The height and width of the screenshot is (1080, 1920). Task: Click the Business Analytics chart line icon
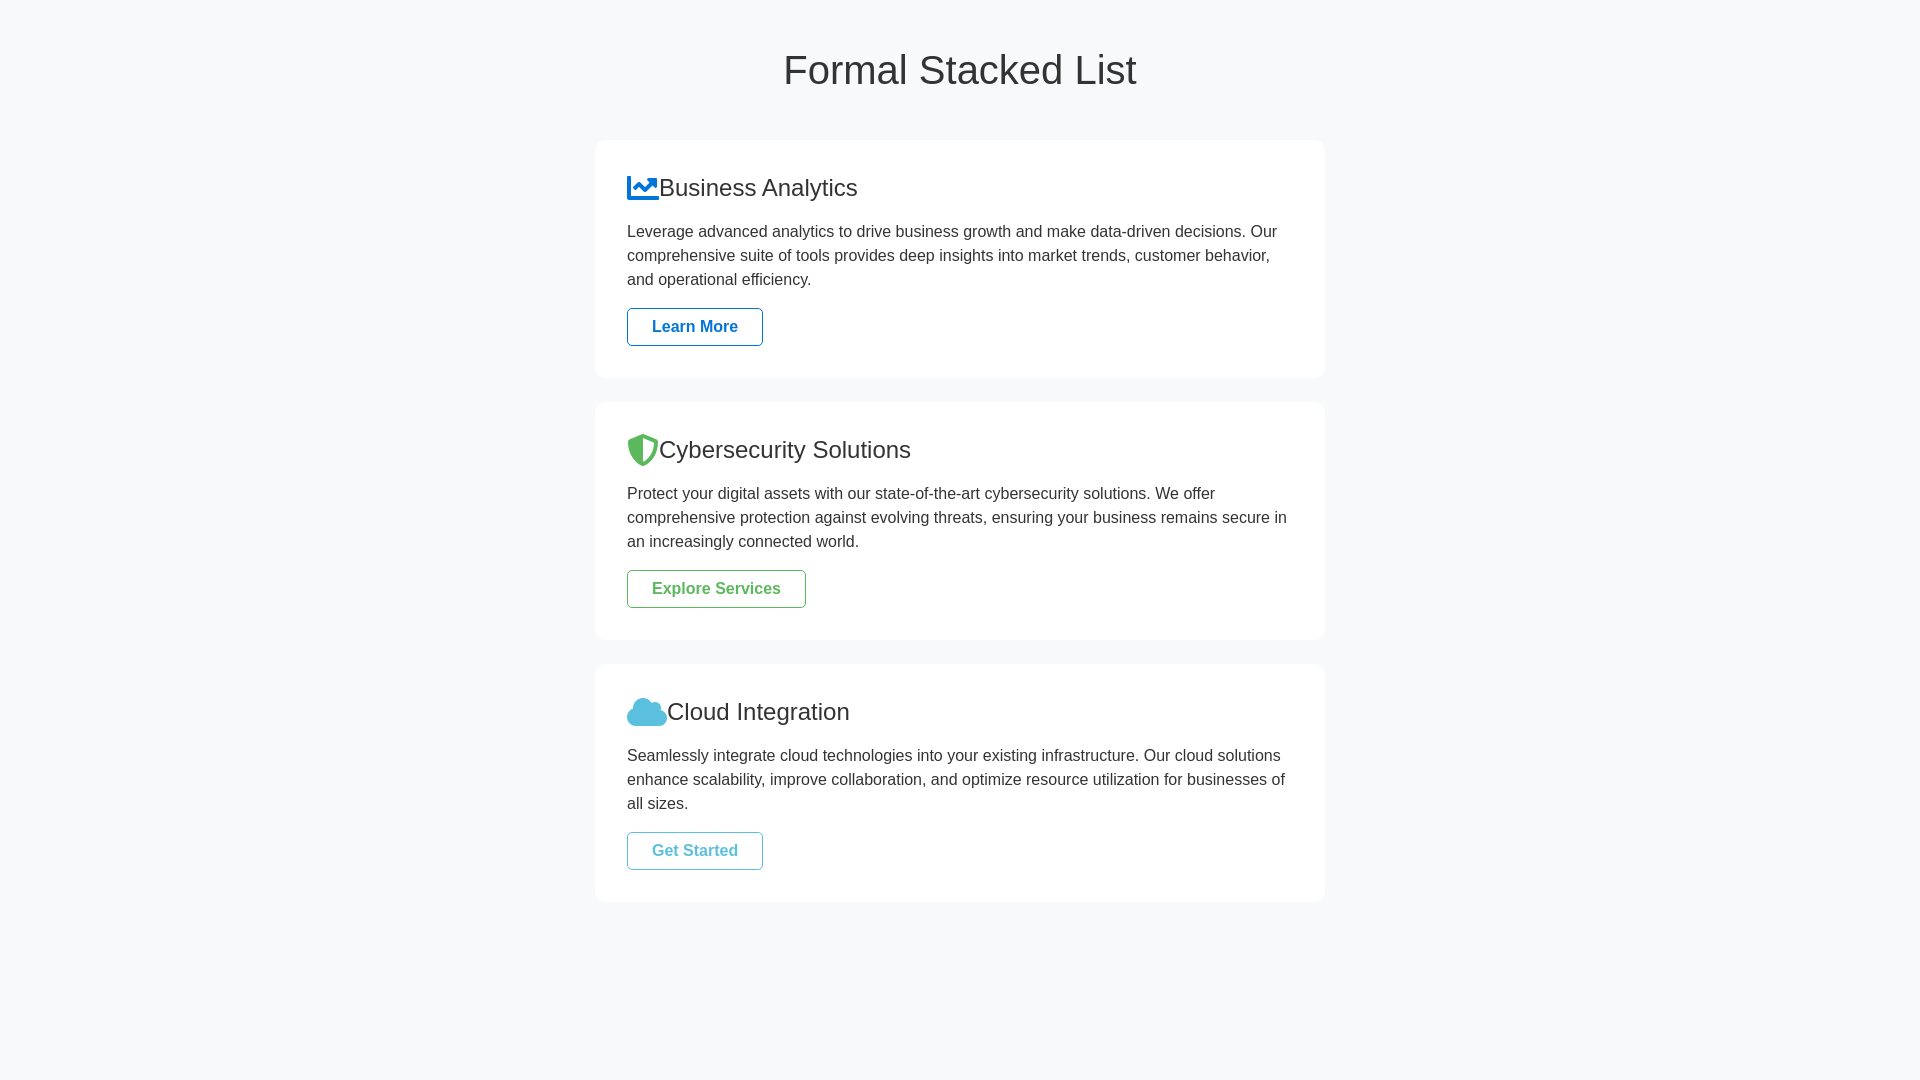pyautogui.click(x=642, y=188)
